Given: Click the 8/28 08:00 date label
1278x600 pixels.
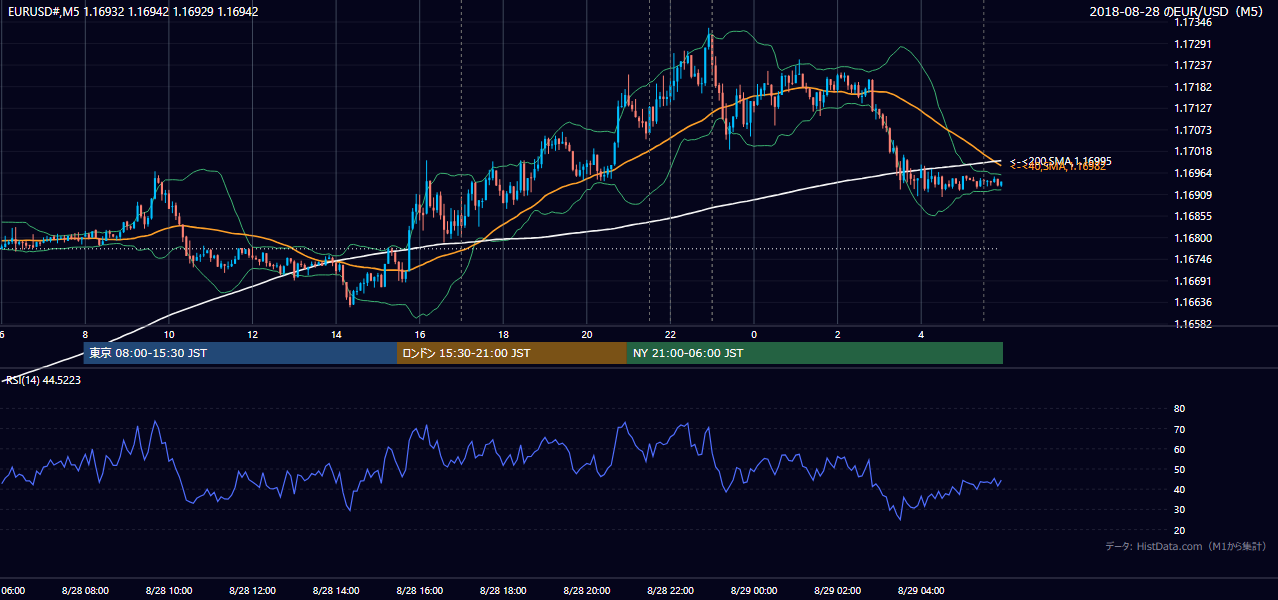Looking at the screenshot, I should 85,590.
